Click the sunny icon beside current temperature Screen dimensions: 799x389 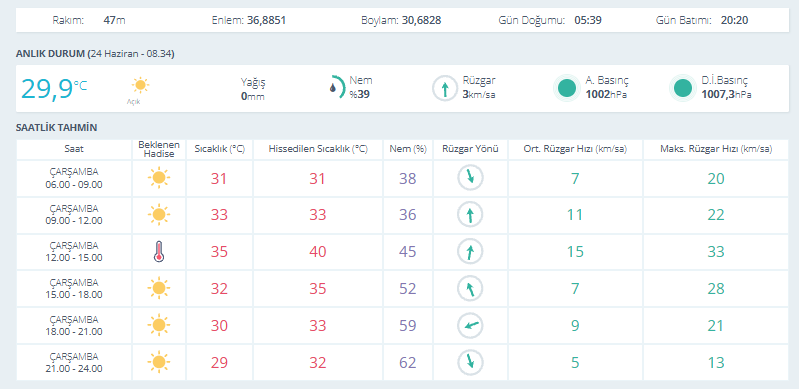tap(140, 85)
